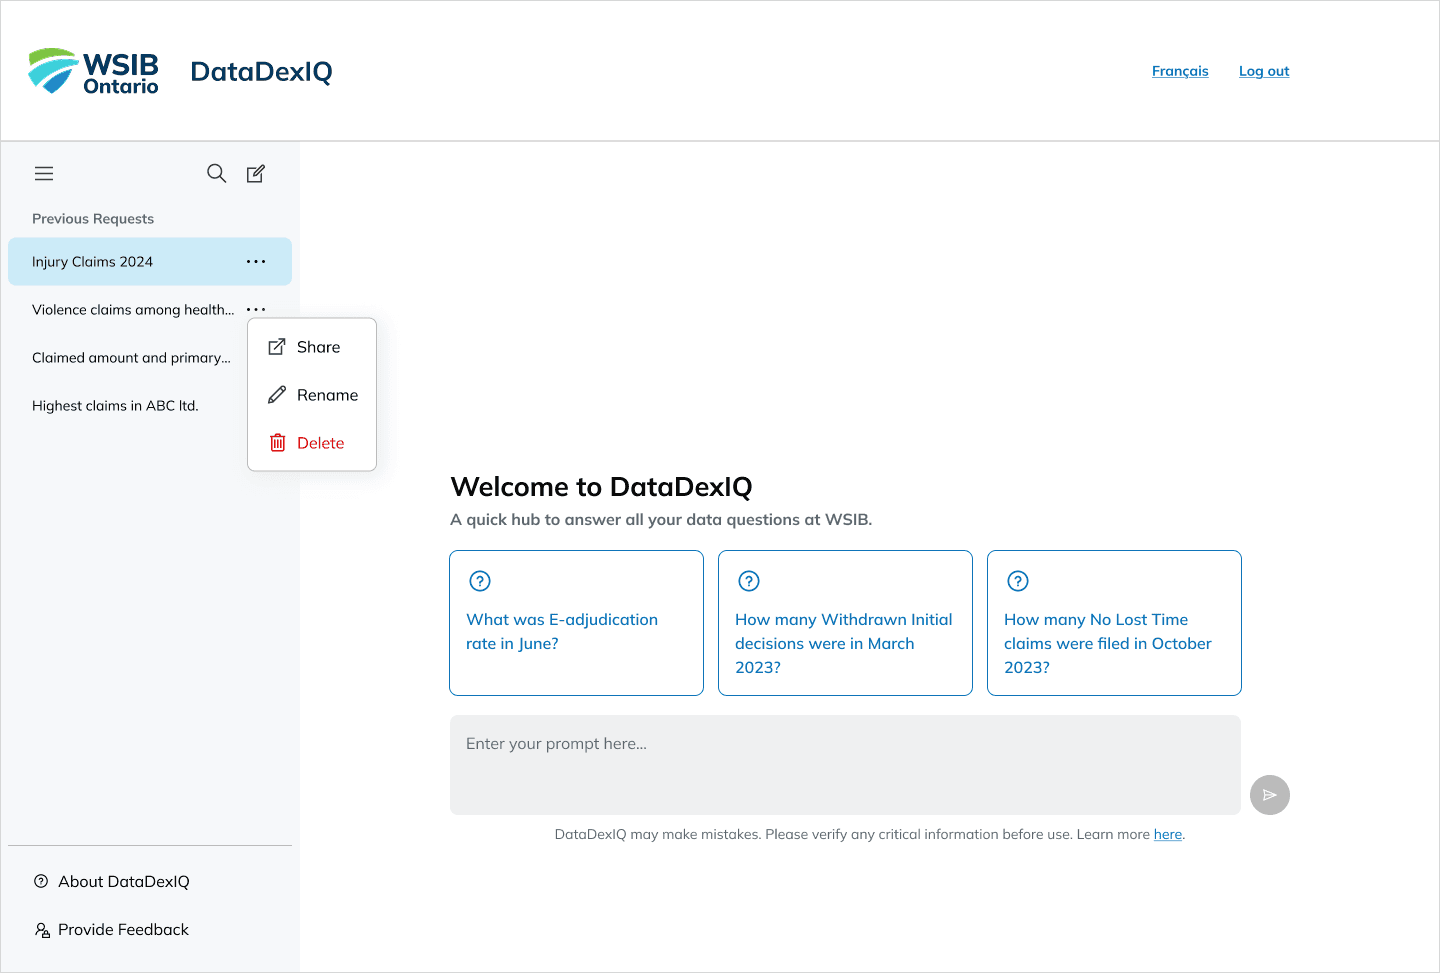Focus the Enter your prompt here field
The image size is (1440, 973).
click(845, 765)
